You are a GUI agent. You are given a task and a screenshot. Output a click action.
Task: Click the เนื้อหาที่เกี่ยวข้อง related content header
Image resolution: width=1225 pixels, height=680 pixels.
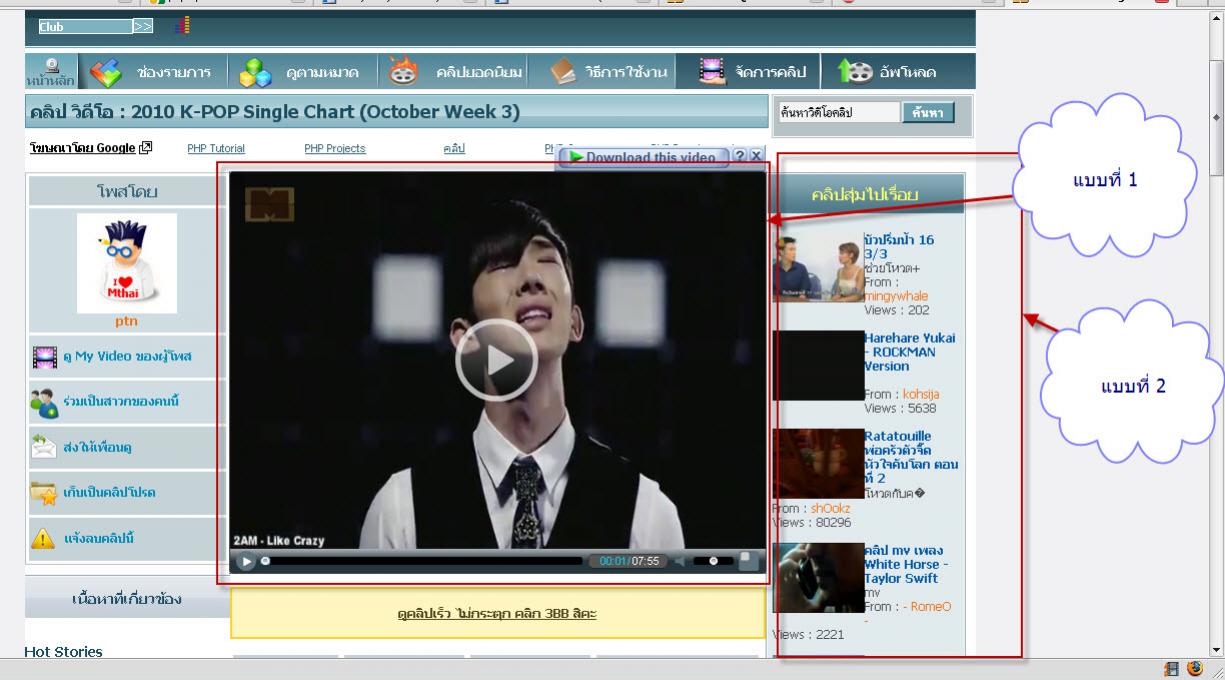127,600
